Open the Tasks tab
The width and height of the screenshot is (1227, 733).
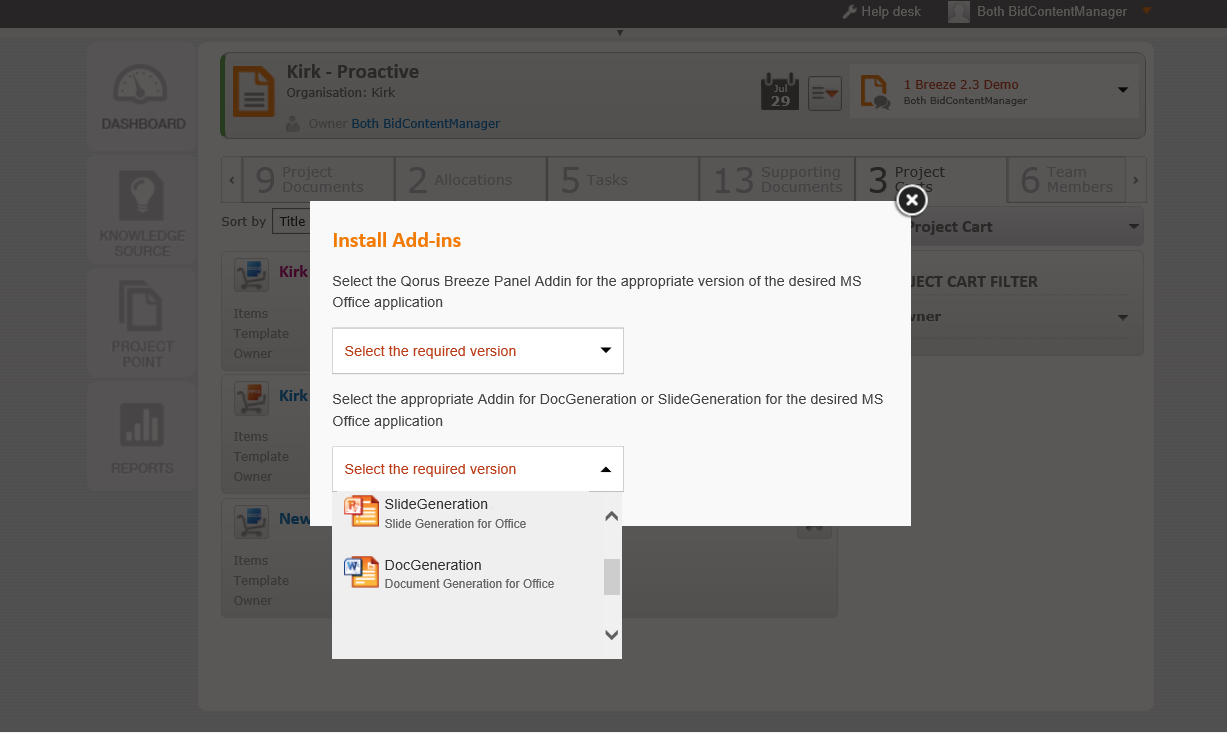tap(623, 180)
